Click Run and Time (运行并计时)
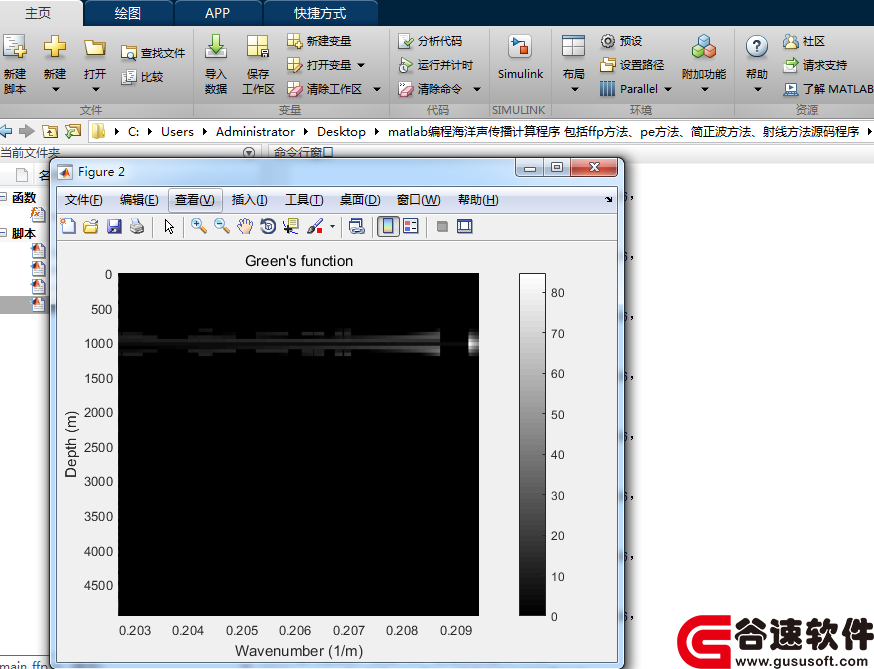Viewport: 874px width, 669px height. [435, 65]
